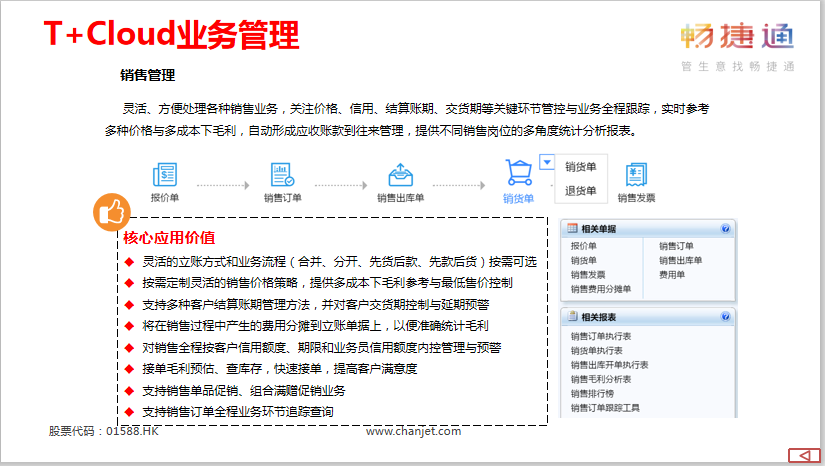Open 销售排行榜 report
This screenshot has height=466, width=825.
point(592,393)
